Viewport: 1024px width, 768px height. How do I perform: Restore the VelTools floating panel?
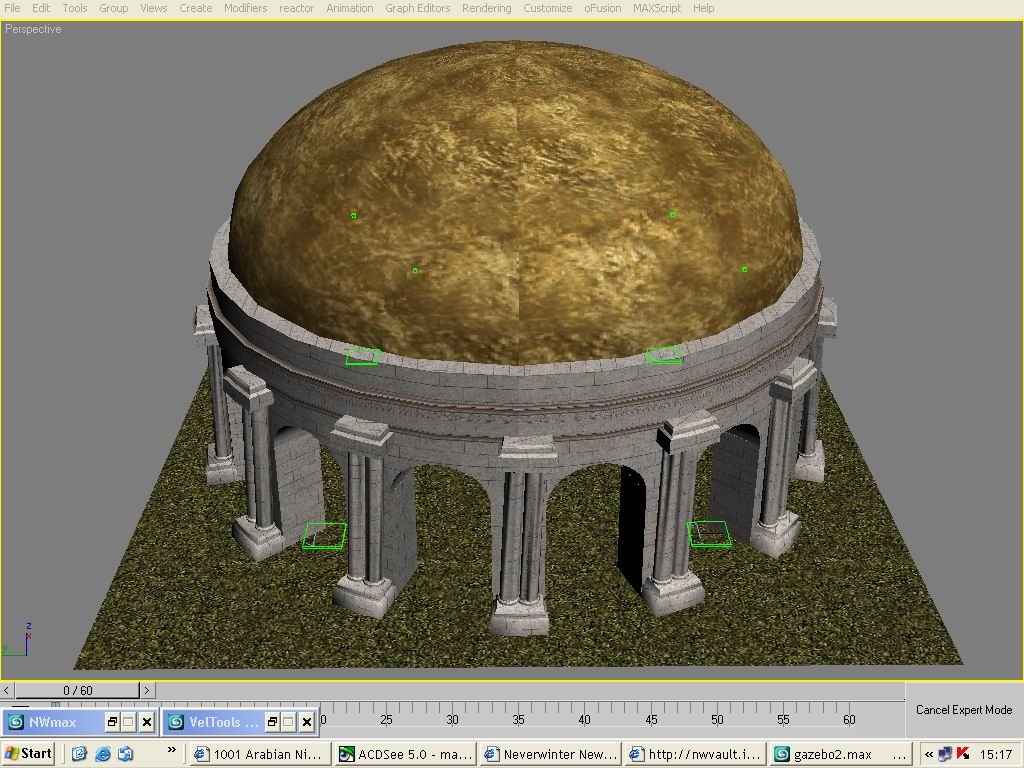(x=271, y=721)
